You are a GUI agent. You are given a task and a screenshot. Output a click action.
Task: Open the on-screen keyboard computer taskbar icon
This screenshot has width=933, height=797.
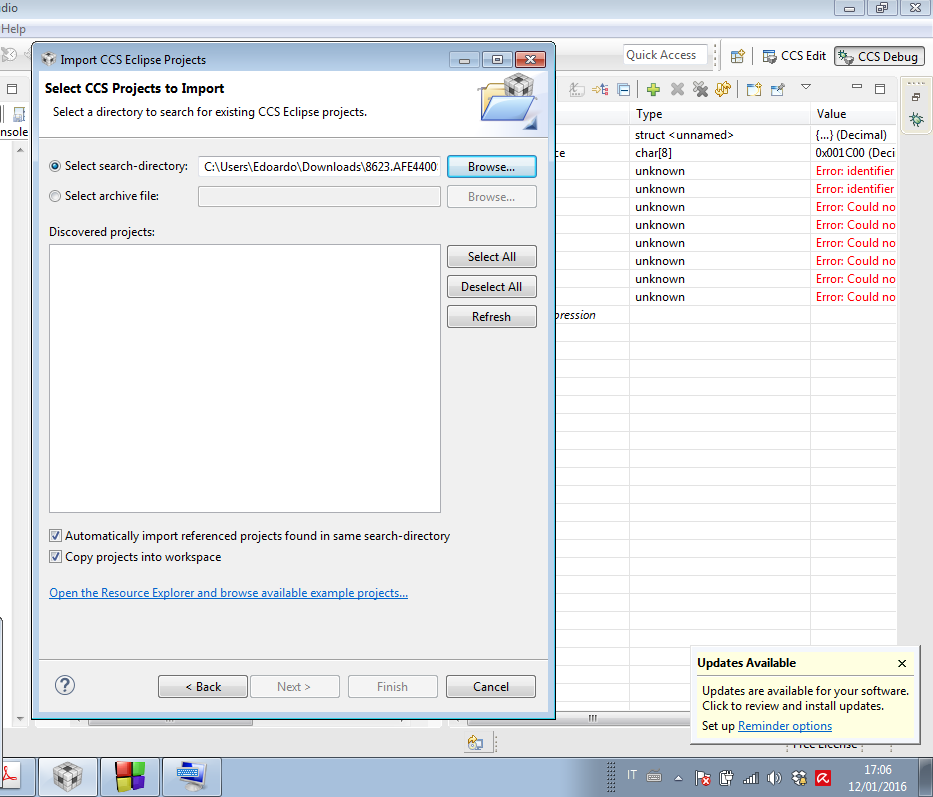pos(192,777)
